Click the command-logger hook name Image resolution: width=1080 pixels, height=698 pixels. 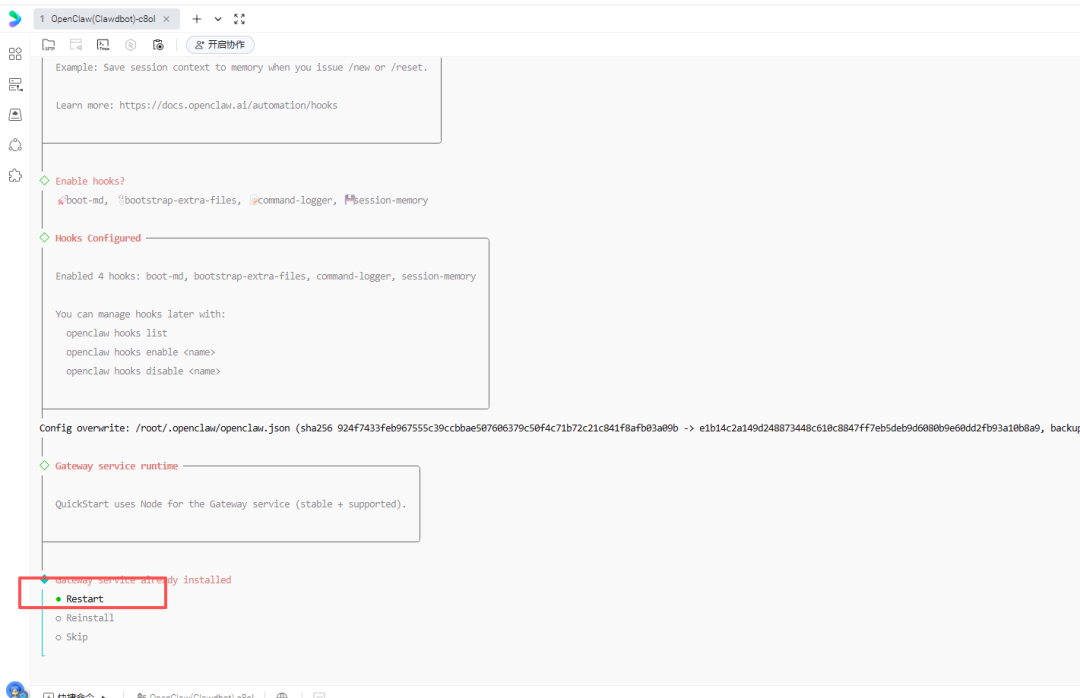point(296,201)
